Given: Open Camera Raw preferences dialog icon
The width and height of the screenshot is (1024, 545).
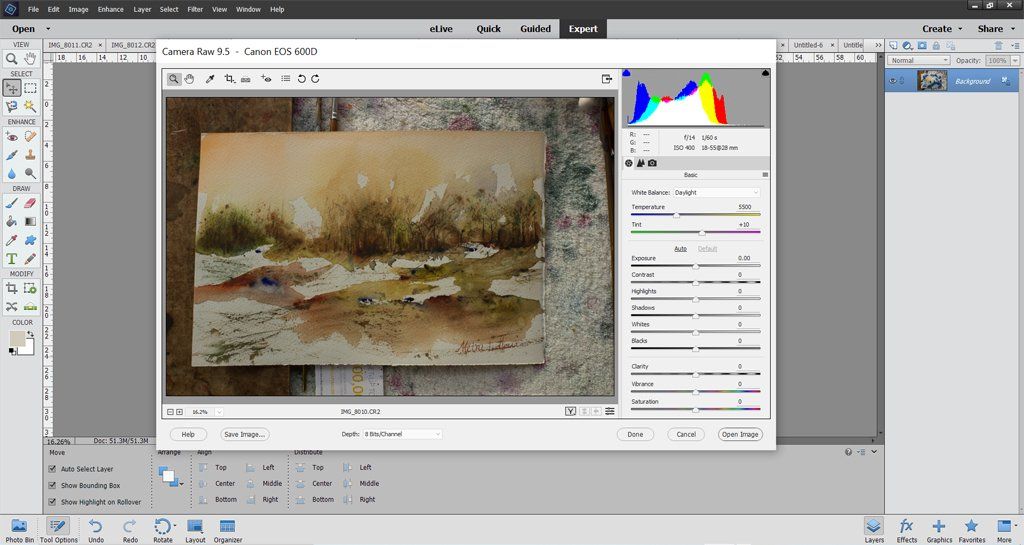Looking at the screenshot, I should point(285,79).
